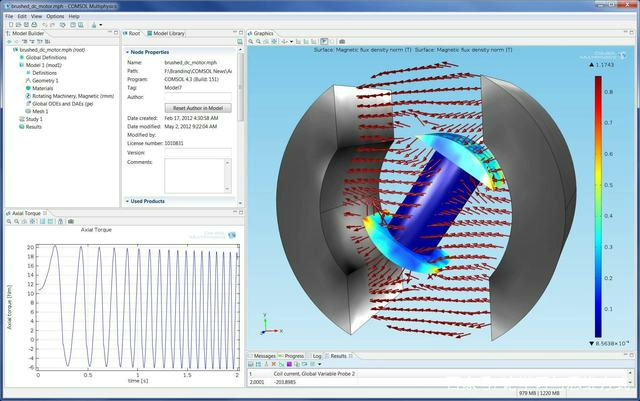The height and width of the screenshot is (401, 640).
Task: Go to next node in Model Builder toolbar
Action: [17, 42]
